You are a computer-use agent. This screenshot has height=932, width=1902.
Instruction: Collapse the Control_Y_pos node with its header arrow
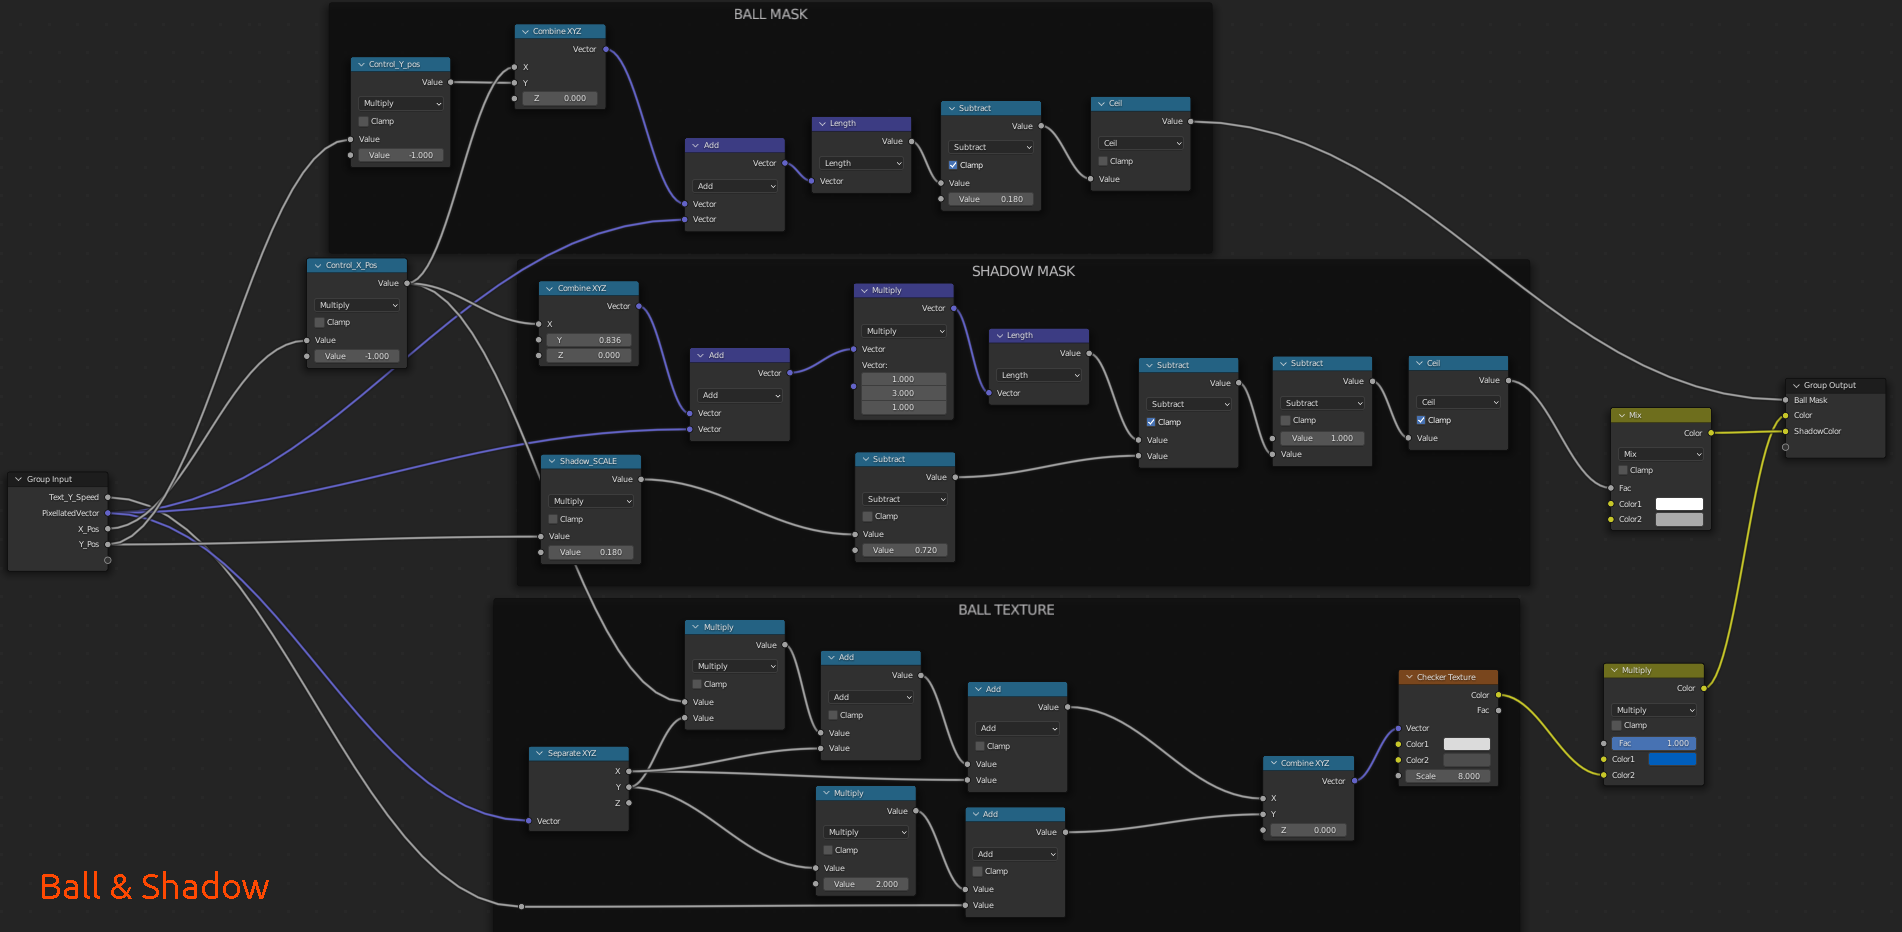361,64
